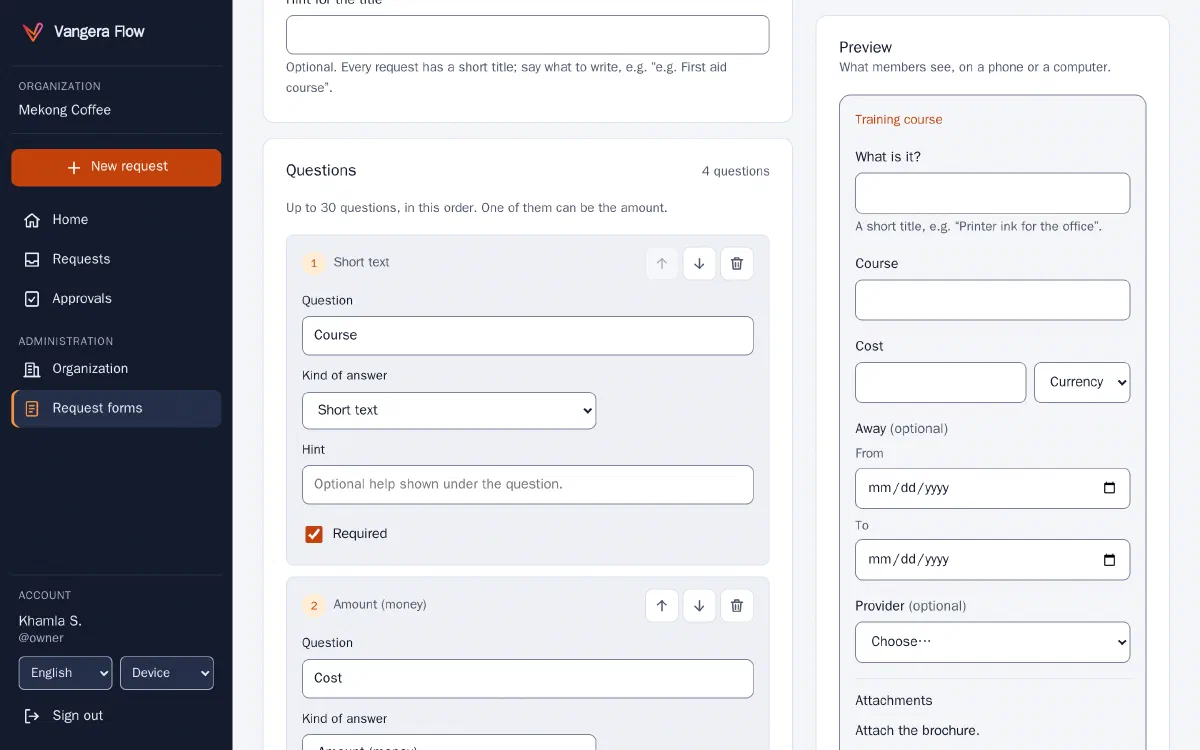Viewport: 1200px width, 750px height.
Task: Open the Device theme dropdown
Action: point(167,673)
